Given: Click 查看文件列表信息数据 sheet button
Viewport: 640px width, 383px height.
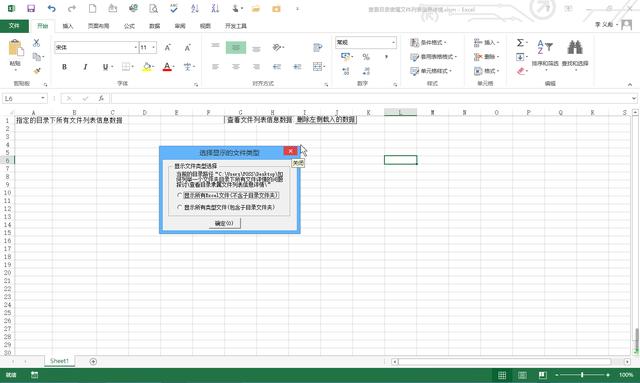Looking at the screenshot, I should pyautogui.click(x=259, y=120).
